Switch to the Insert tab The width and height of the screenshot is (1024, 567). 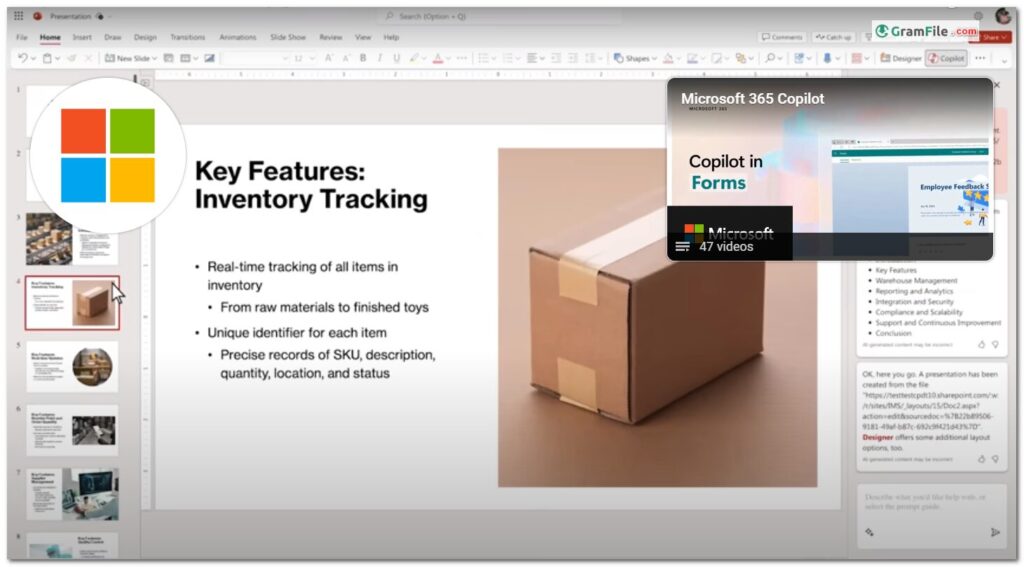pos(82,37)
